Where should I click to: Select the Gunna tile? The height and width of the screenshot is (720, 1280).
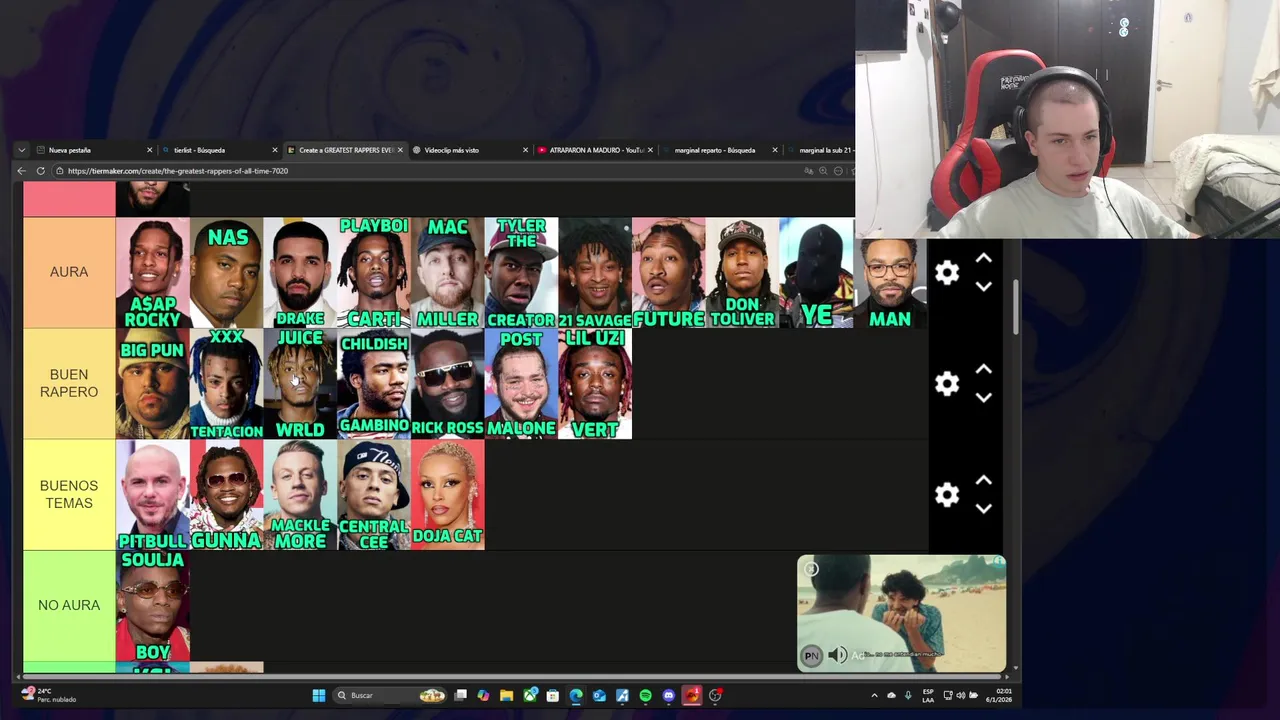click(226, 495)
